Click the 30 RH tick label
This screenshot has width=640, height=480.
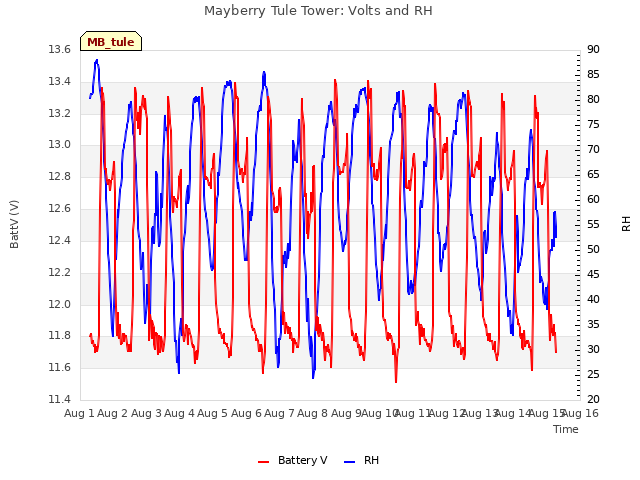point(593,349)
